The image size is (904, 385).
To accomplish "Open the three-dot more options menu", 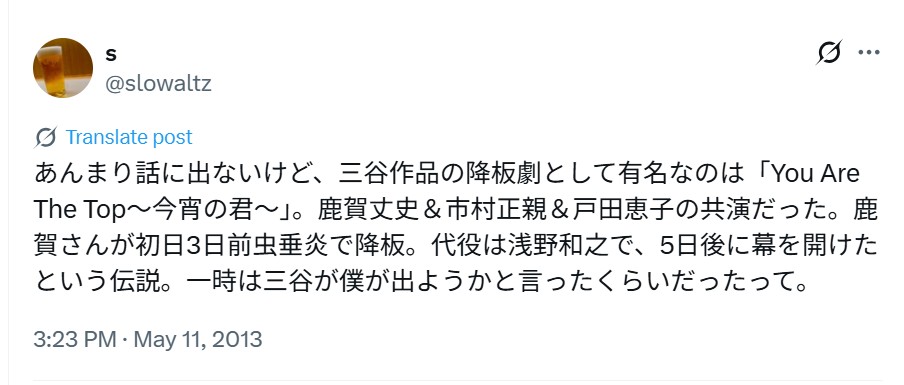I will click(869, 52).
